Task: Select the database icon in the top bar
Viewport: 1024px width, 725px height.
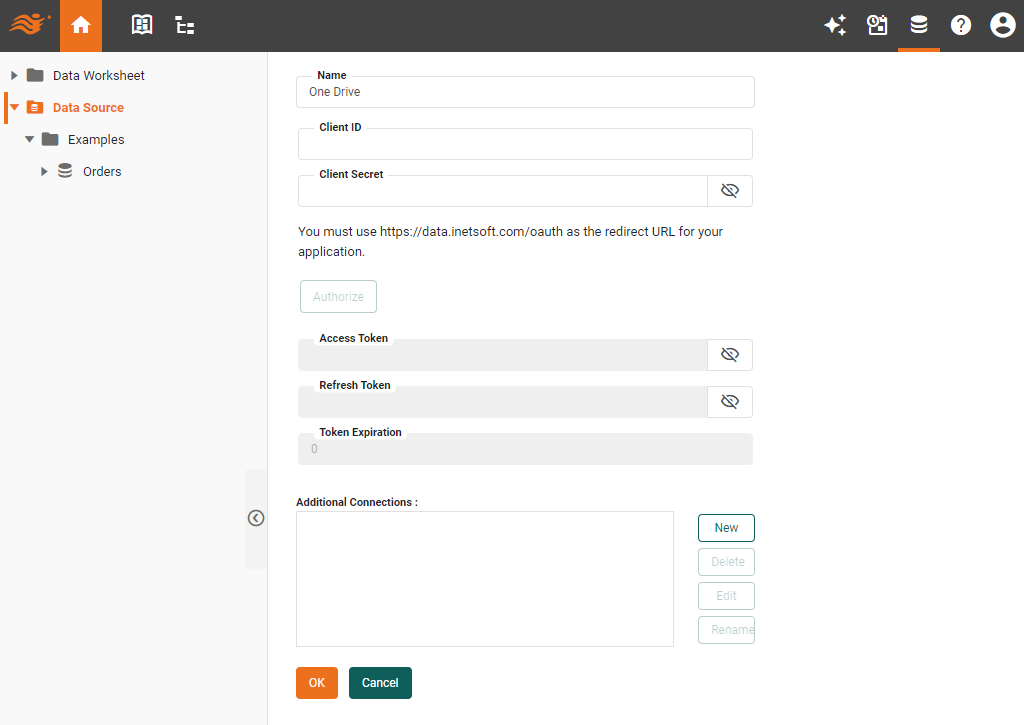Action: [919, 25]
